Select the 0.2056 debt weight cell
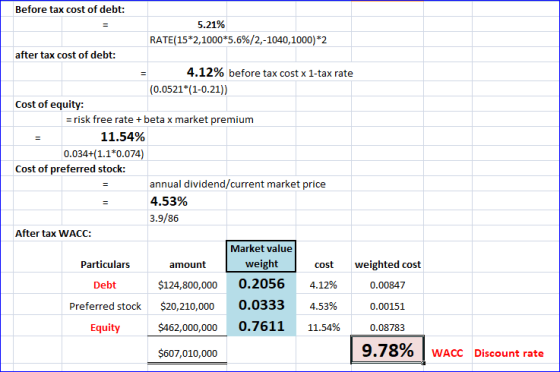The image size is (560, 372). 261,284
